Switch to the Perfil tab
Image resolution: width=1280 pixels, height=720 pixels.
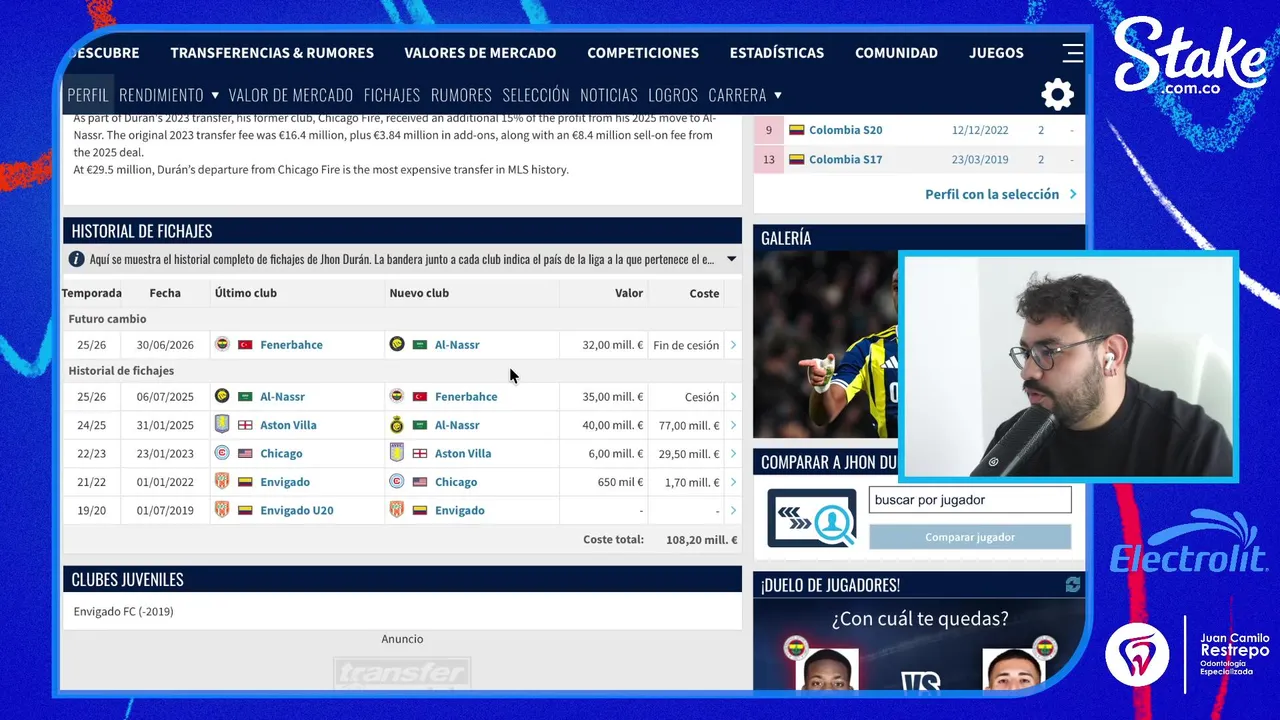pyautogui.click(x=88, y=95)
